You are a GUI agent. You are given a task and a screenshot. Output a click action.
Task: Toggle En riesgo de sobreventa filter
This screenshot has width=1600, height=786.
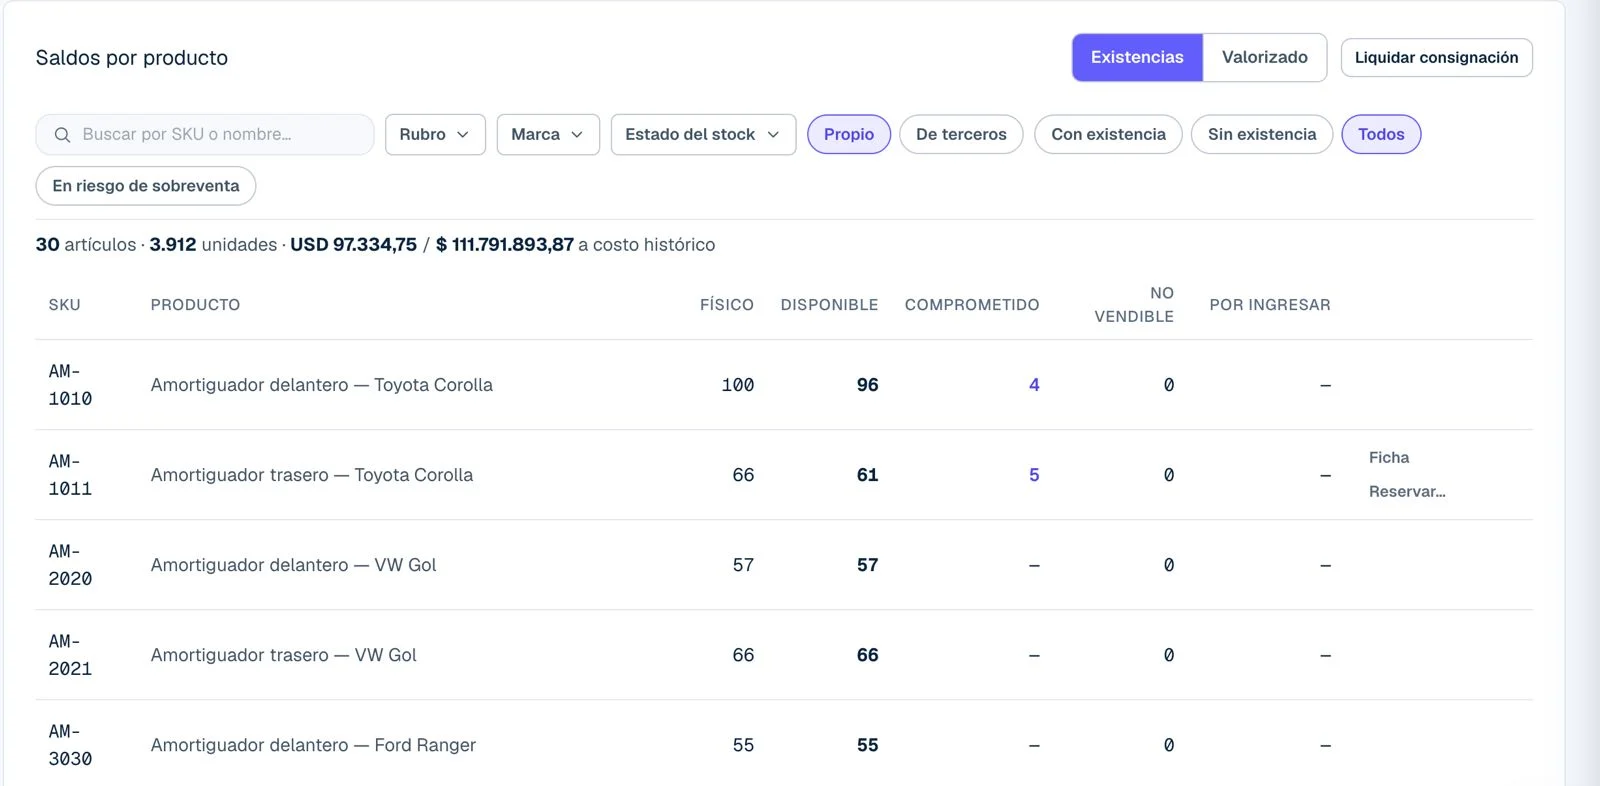[x=146, y=186]
